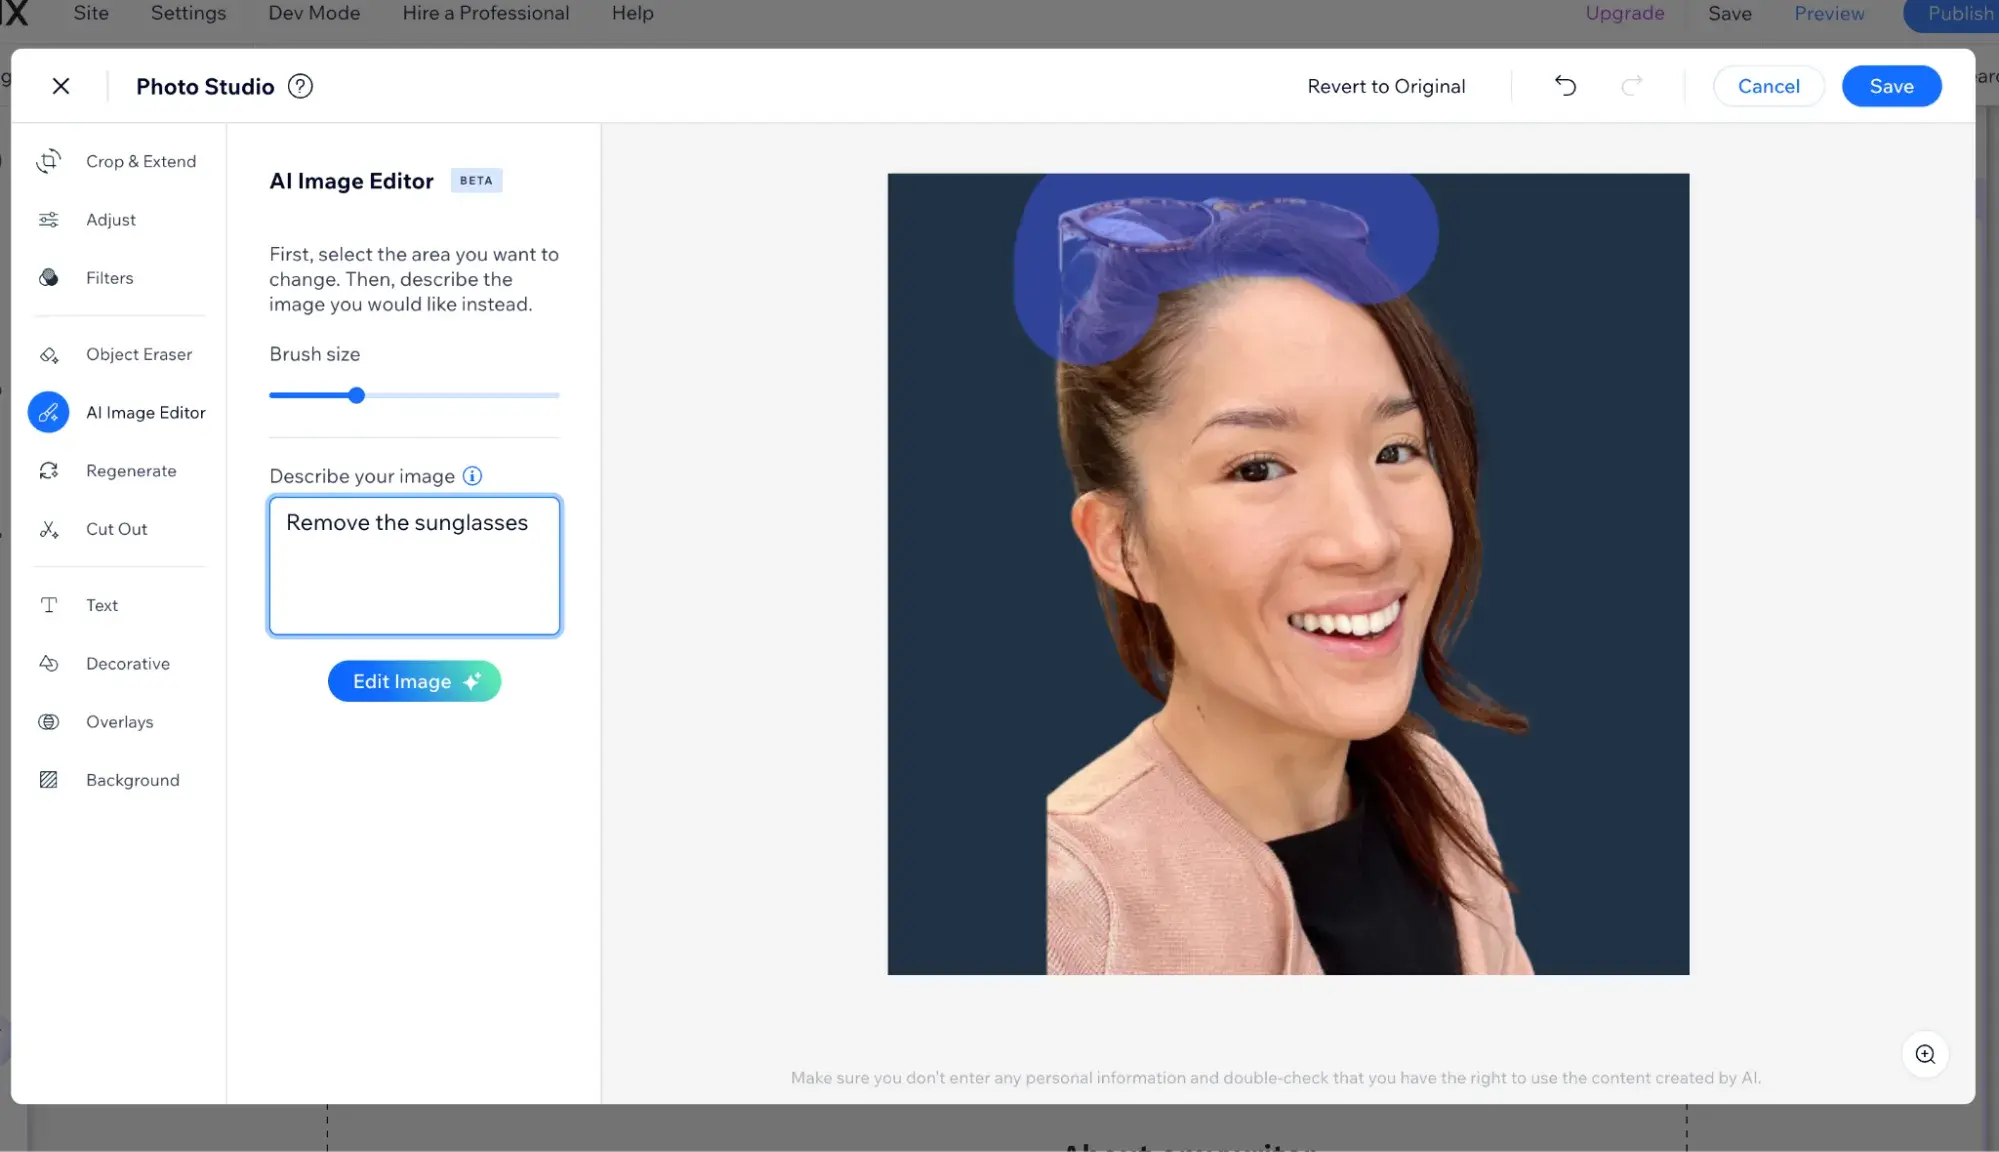Open the Decorative shapes tool

pos(49,664)
